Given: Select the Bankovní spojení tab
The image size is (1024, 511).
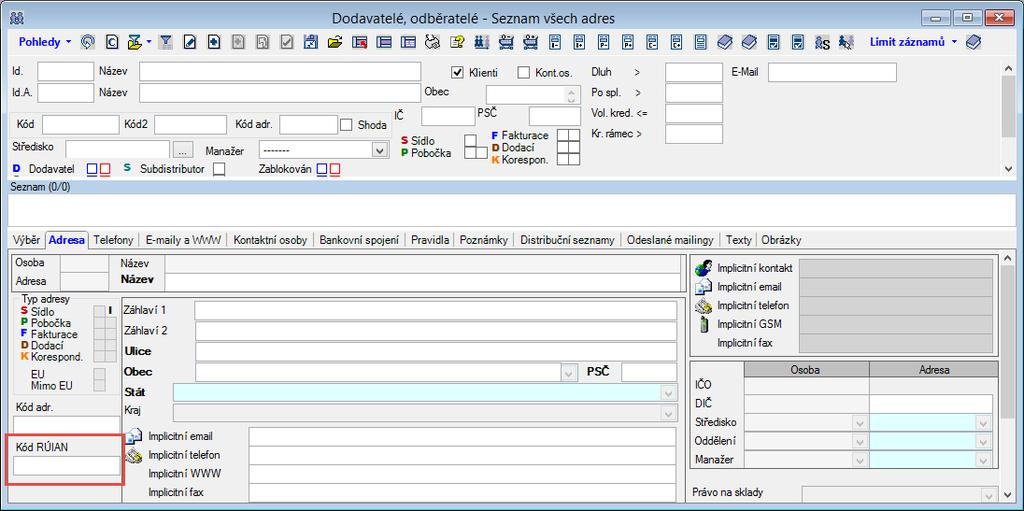Looking at the screenshot, I should (x=359, y=240).
